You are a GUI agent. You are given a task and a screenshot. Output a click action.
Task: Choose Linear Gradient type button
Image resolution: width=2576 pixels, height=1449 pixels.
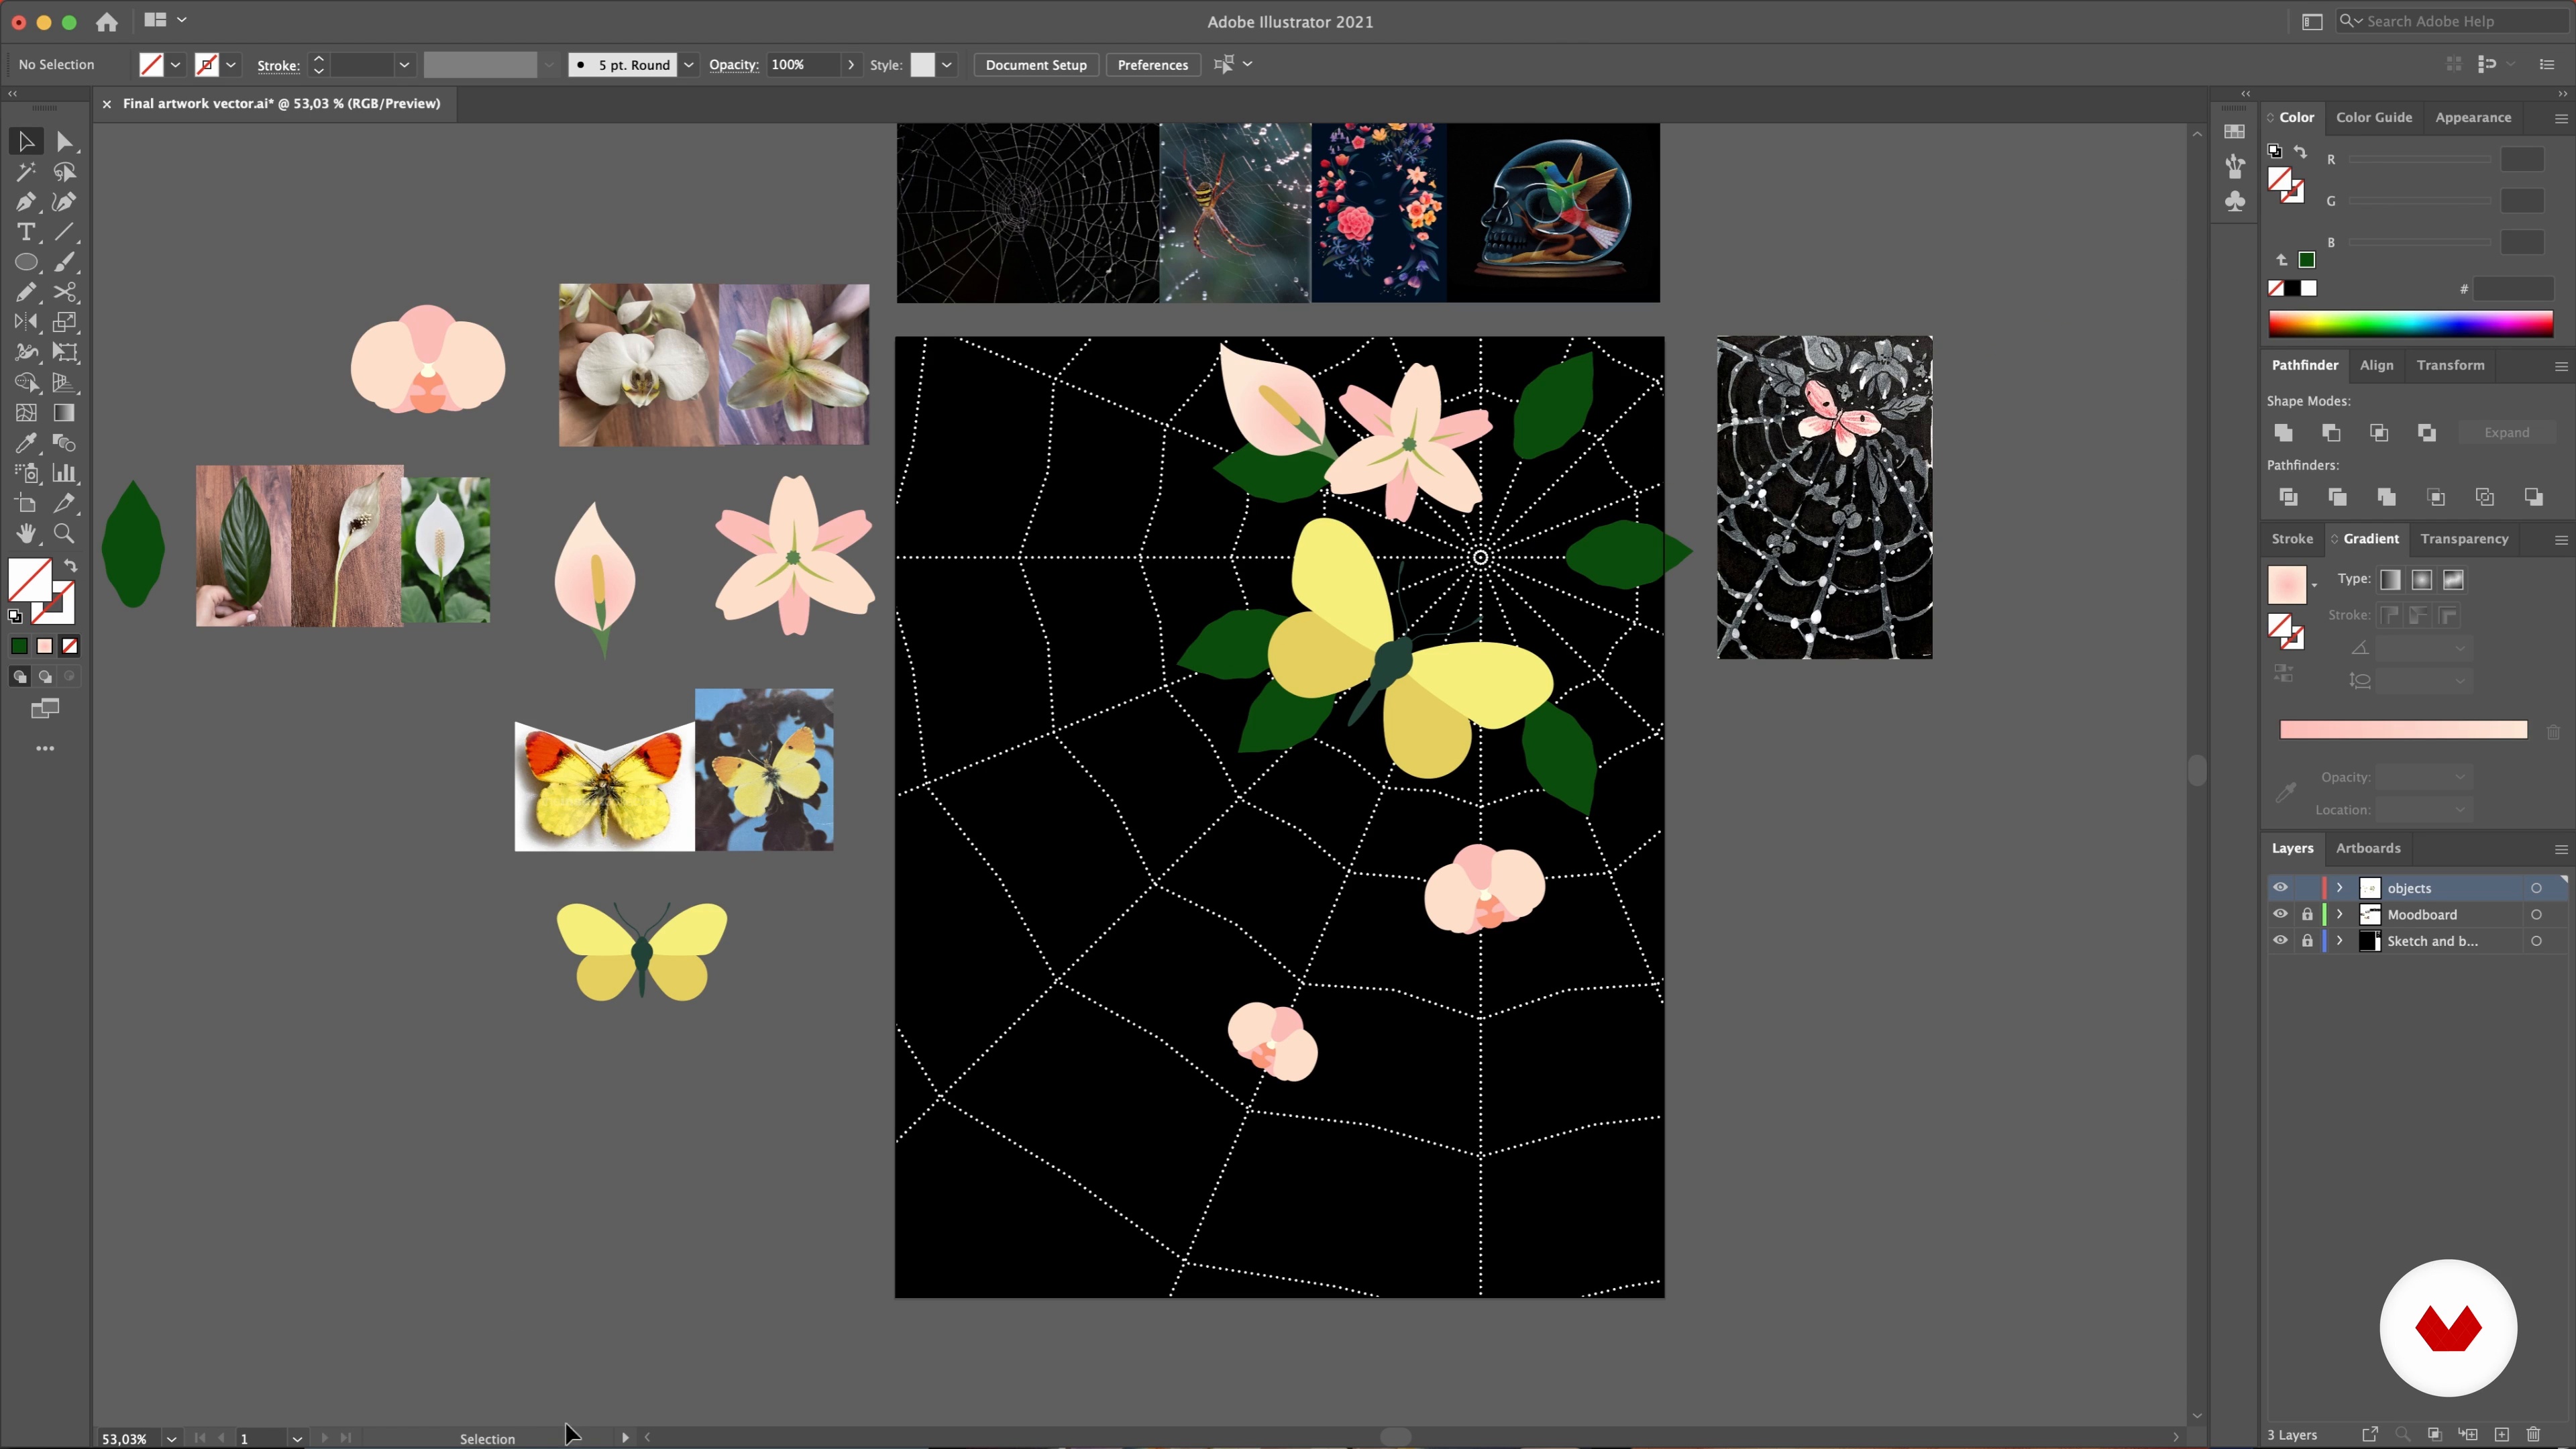2390,579
